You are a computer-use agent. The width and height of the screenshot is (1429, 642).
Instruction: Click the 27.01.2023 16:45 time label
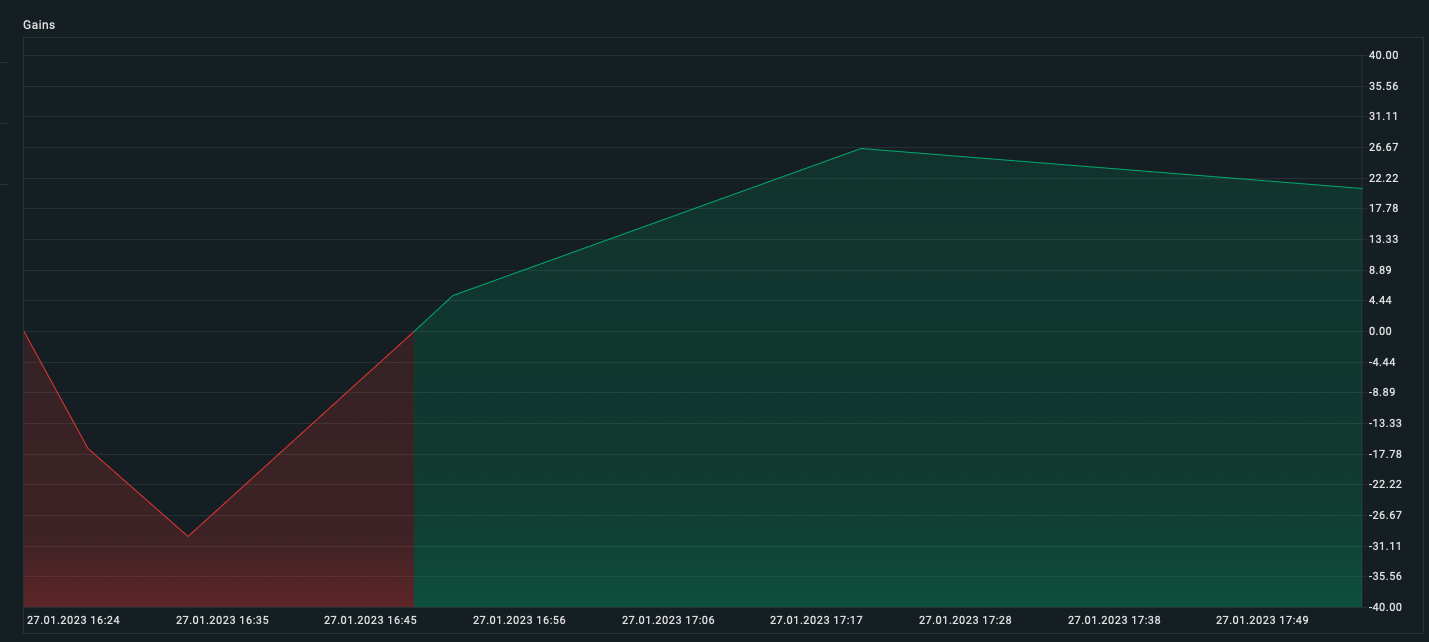(370, 620)
